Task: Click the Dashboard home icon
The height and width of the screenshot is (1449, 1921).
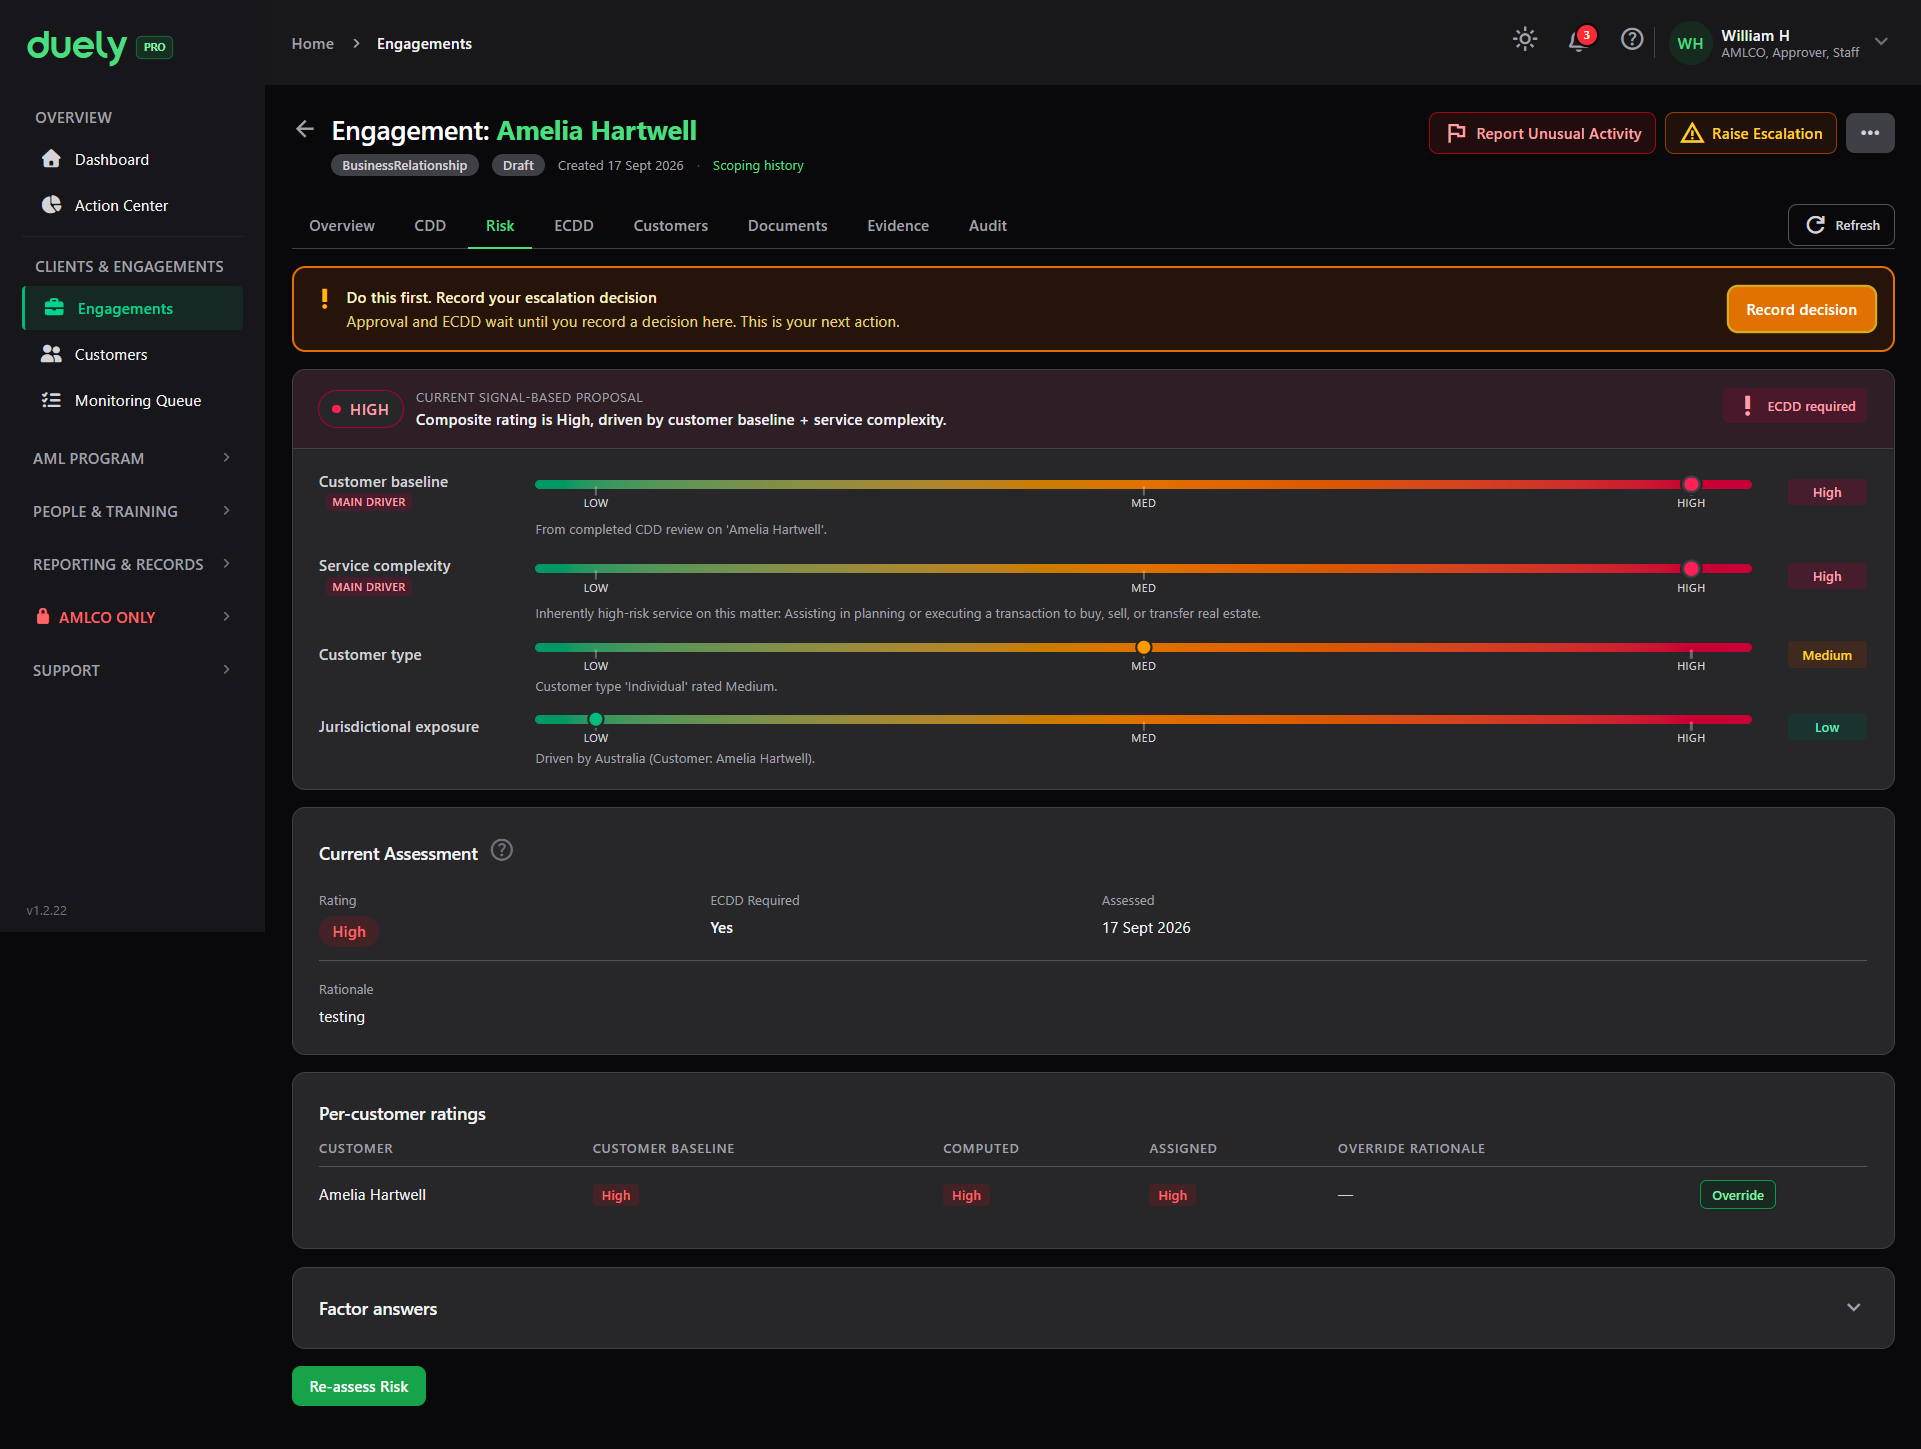Action: tap(51, 159)
